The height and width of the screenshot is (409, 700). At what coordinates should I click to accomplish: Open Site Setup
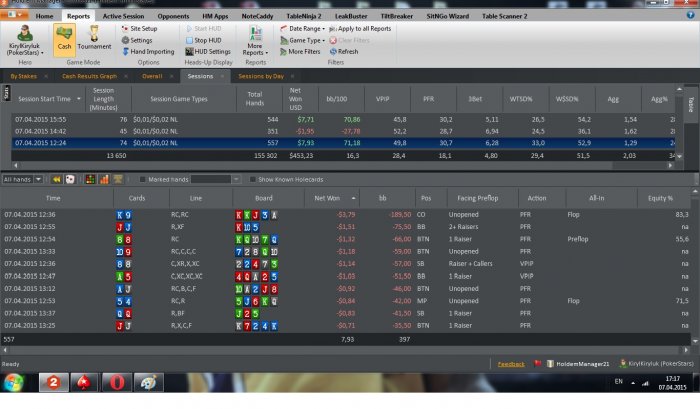139,29
